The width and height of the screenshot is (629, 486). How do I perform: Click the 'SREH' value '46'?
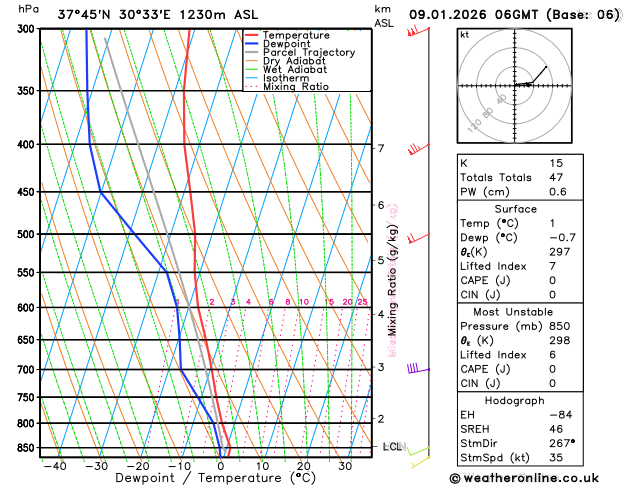click(556, 429)
